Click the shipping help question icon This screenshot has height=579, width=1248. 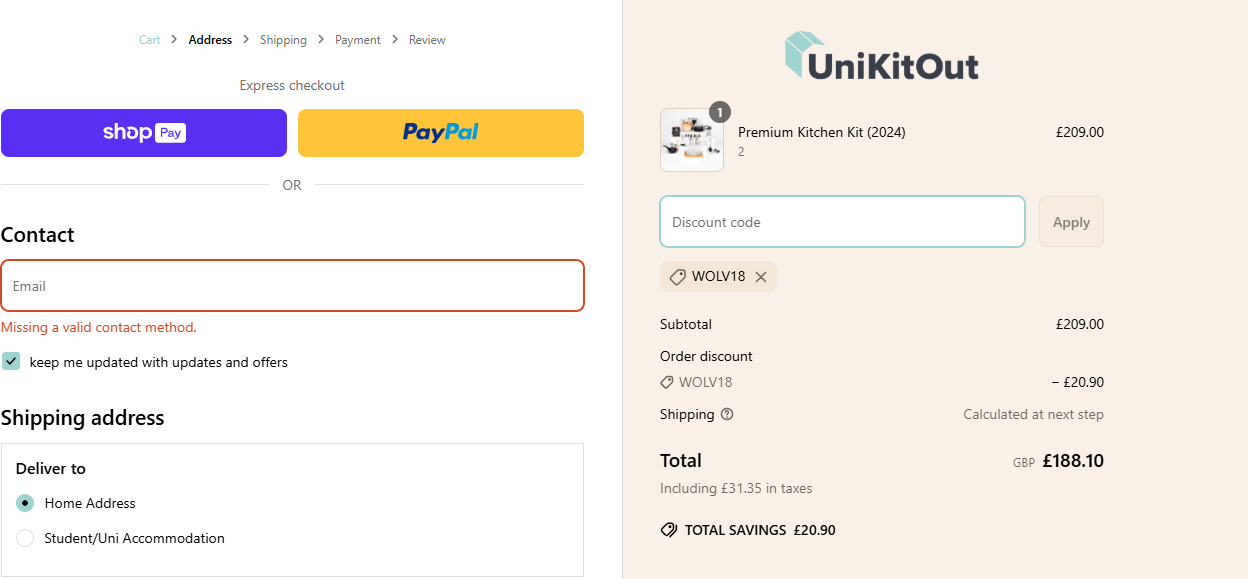point(727,414)
